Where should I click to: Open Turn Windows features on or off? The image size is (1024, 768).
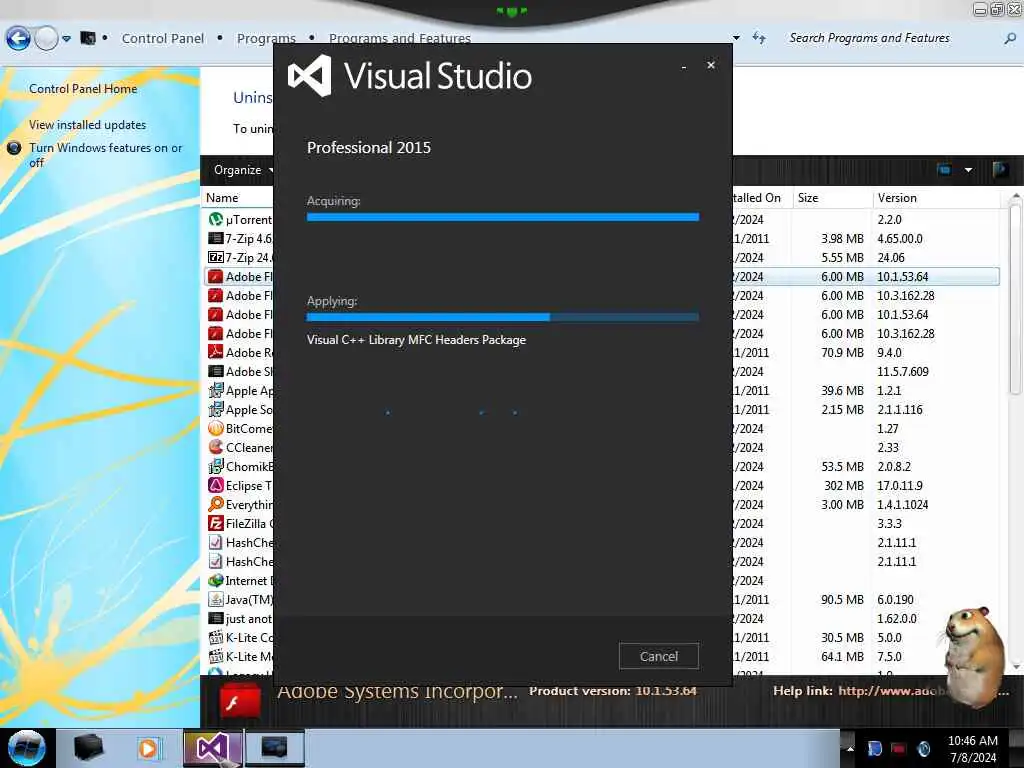point(105,155)
